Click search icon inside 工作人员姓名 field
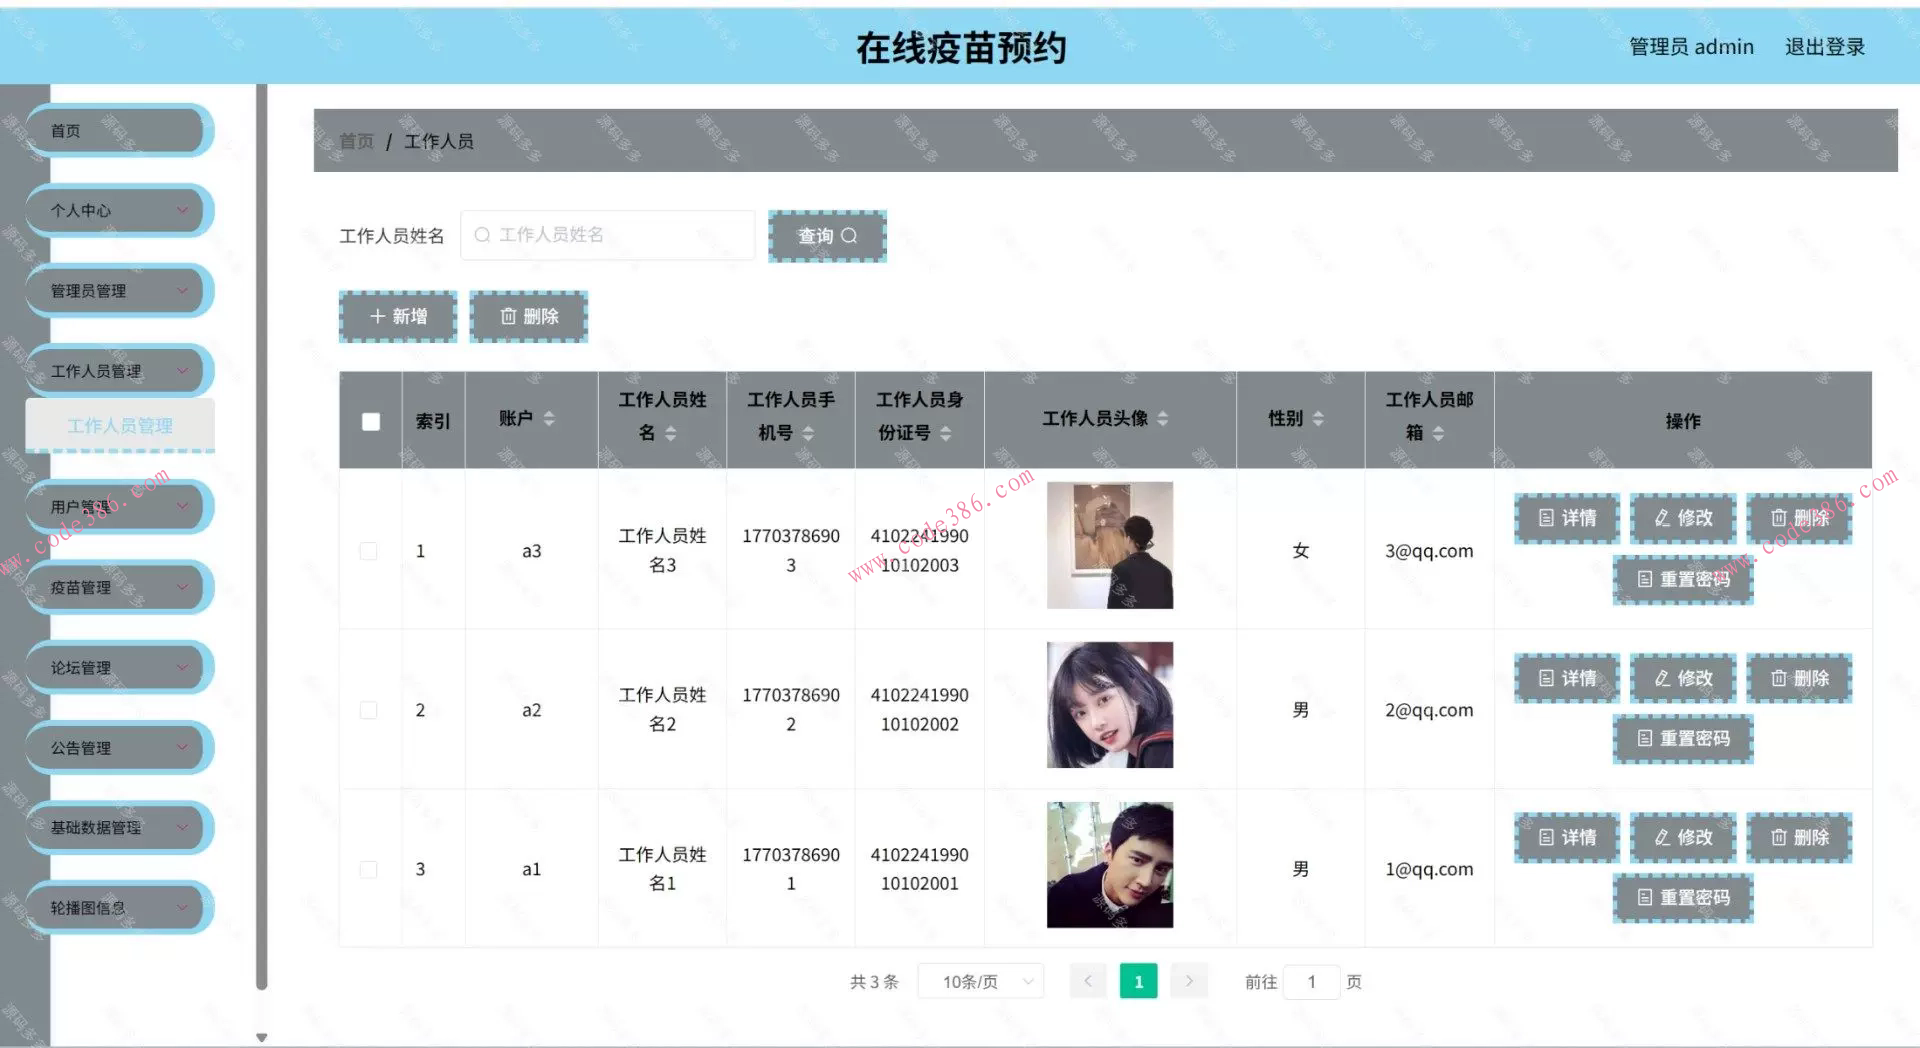The width and height of the screenshot is (1920, 1048). click(482, 235)
